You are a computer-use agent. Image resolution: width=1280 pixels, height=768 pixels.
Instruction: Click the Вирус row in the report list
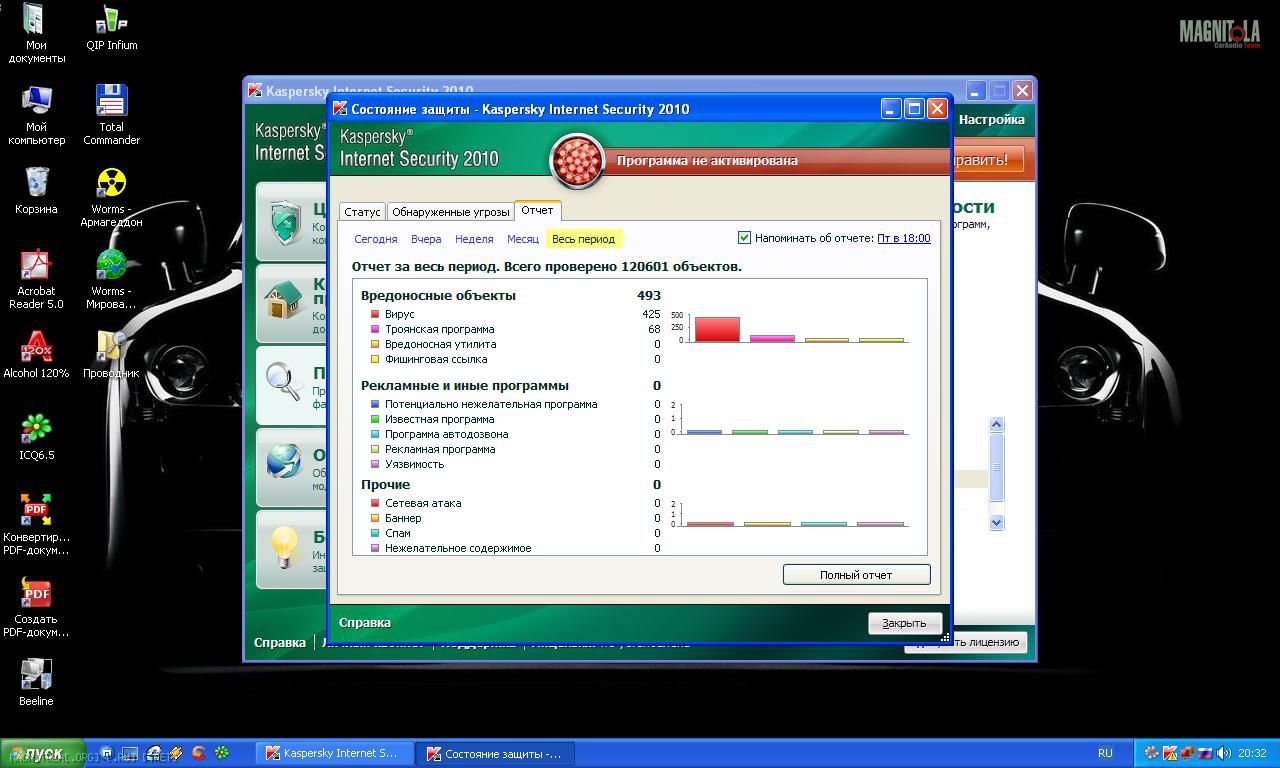[x=515, y=314]
